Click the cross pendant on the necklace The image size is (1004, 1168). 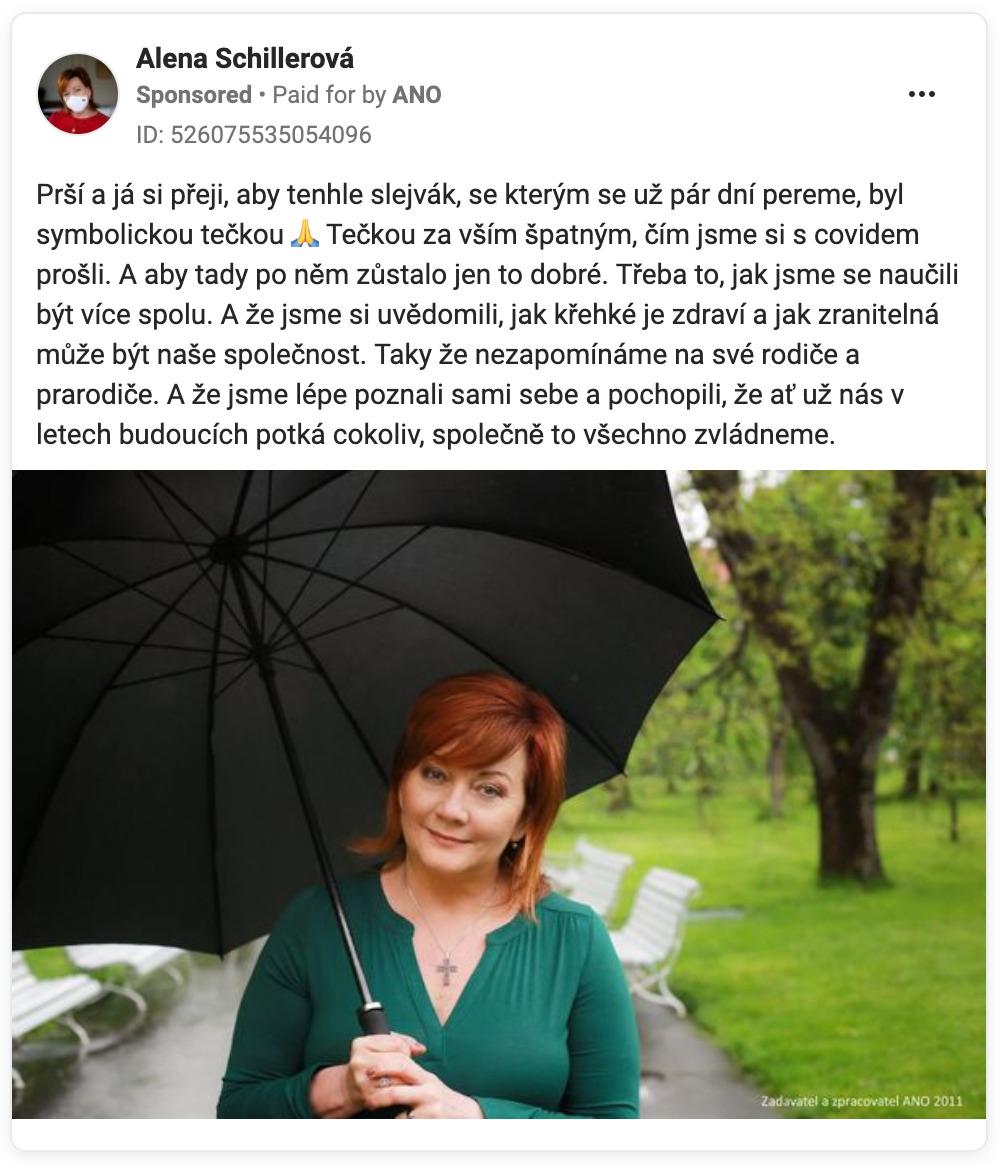point(447,970)
